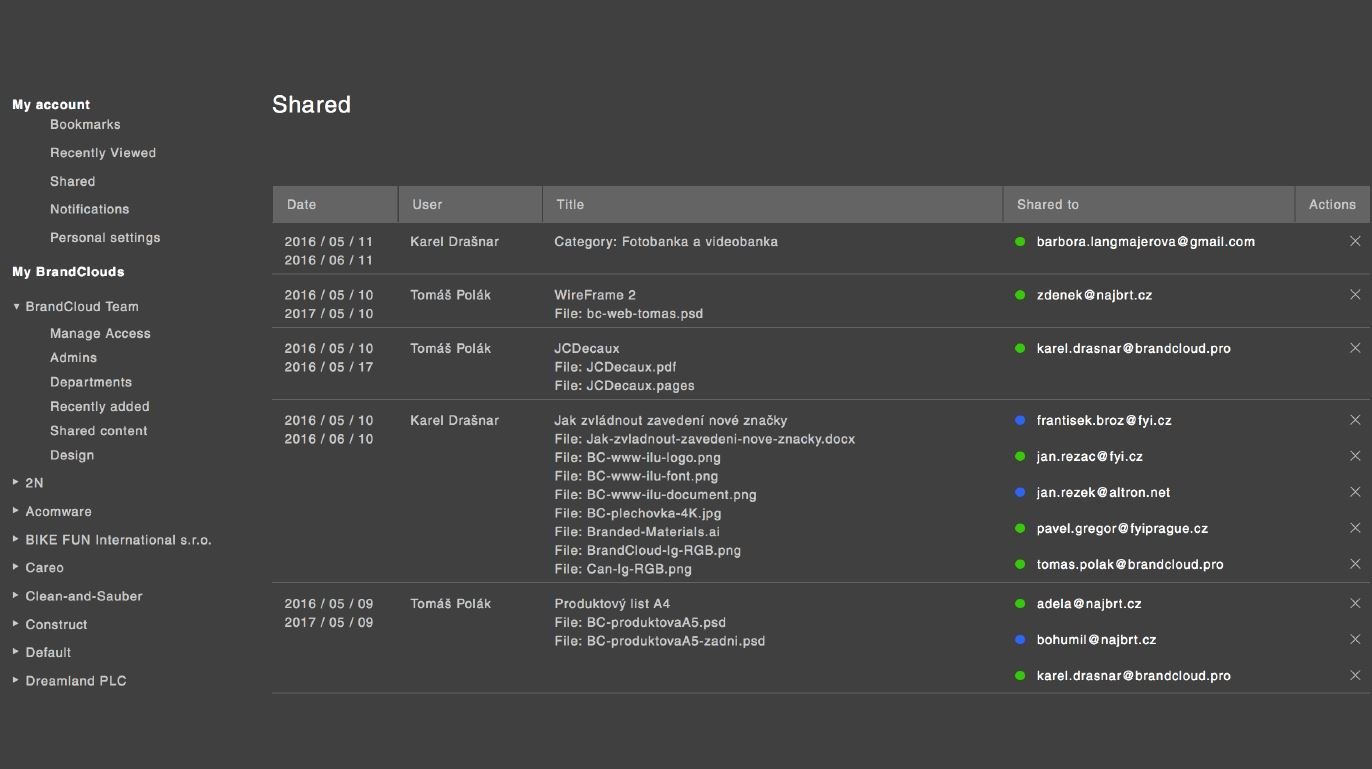Open Bookmarks in My account

pyautogui.click(x=85, y=125)
